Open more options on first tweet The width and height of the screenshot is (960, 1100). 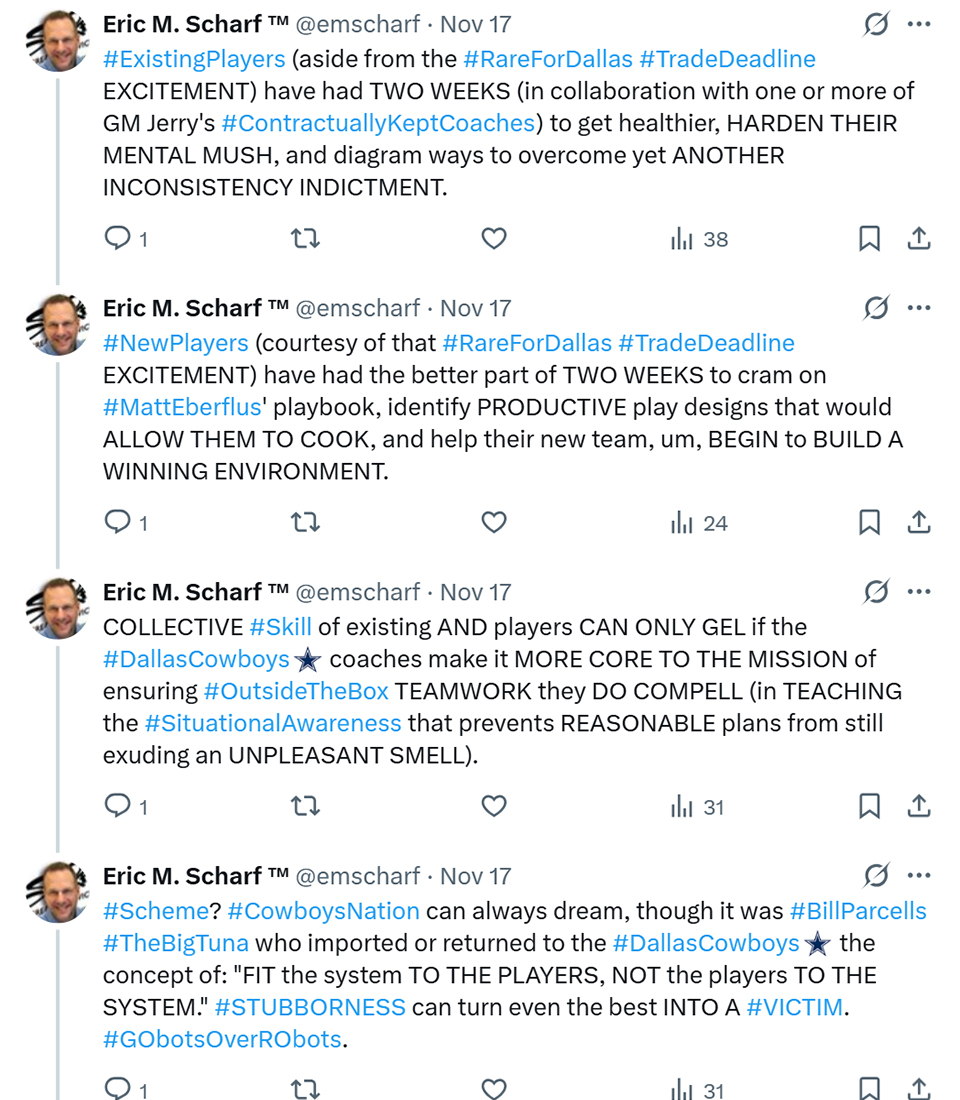(919, 24)
